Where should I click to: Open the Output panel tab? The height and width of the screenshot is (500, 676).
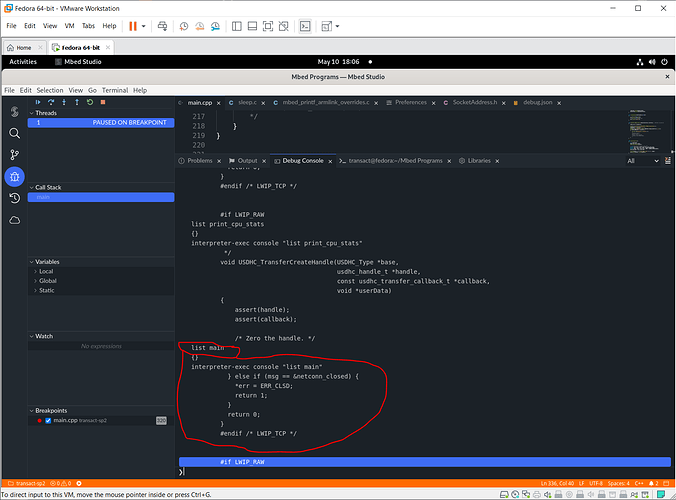(247, 161)
